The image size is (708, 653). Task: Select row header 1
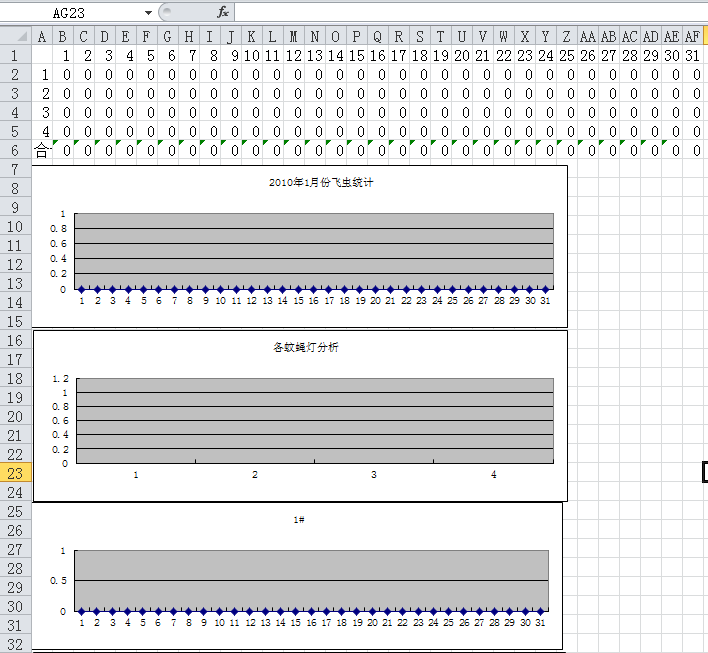coord(15,55)
